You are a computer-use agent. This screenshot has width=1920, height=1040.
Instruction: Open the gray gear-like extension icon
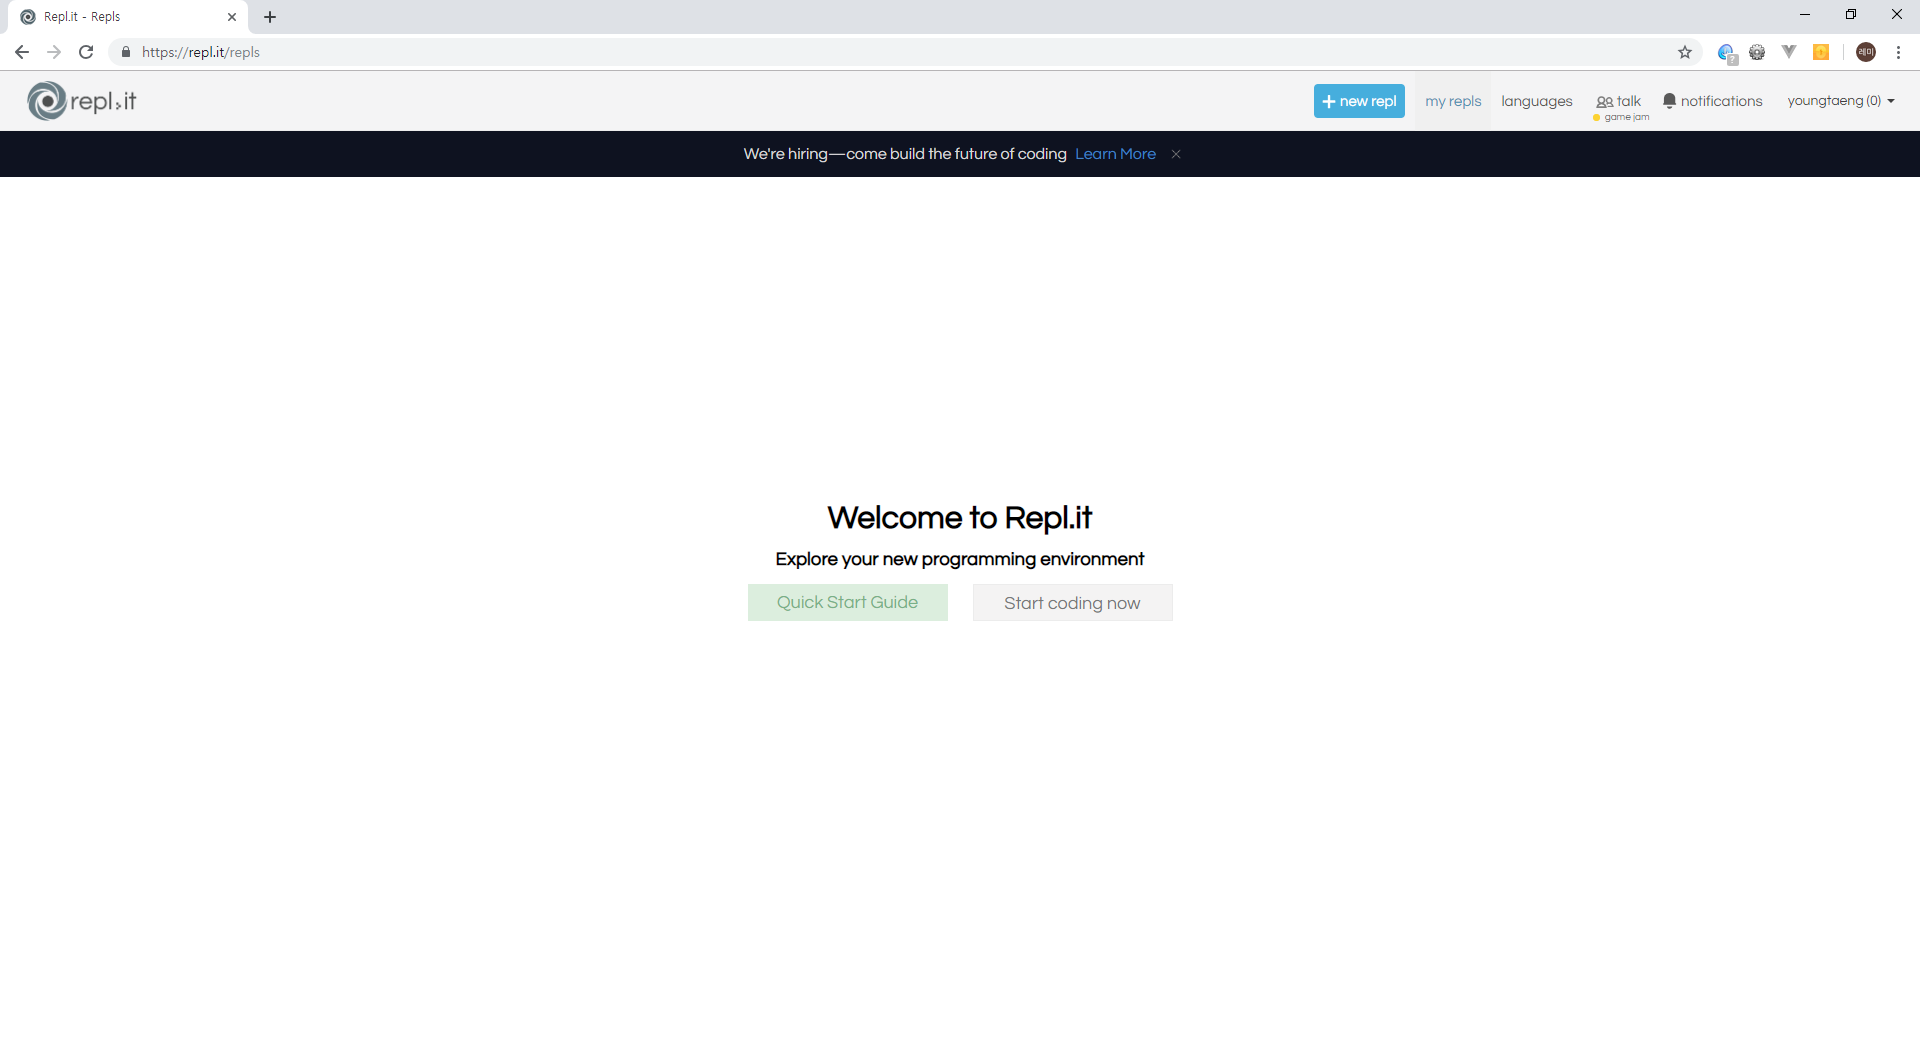coord(1757,52)
